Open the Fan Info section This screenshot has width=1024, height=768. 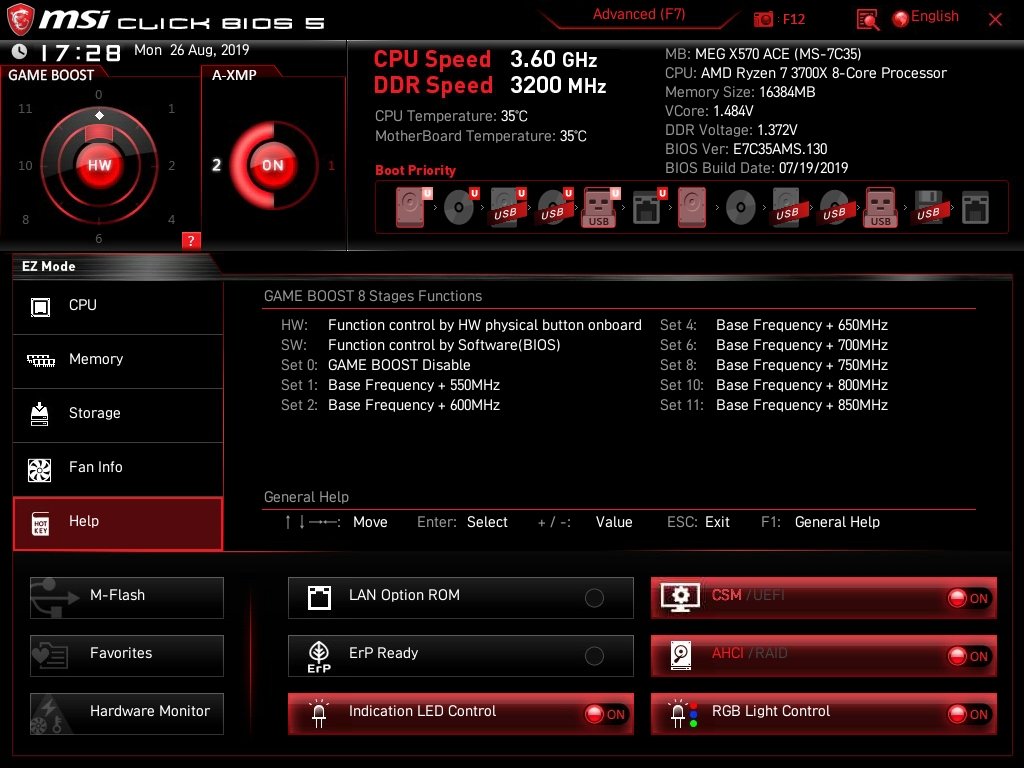[x=118, y=468]
